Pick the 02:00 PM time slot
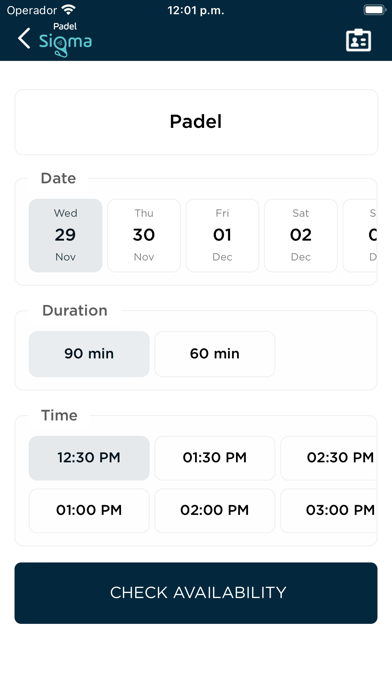 [215, 510]
